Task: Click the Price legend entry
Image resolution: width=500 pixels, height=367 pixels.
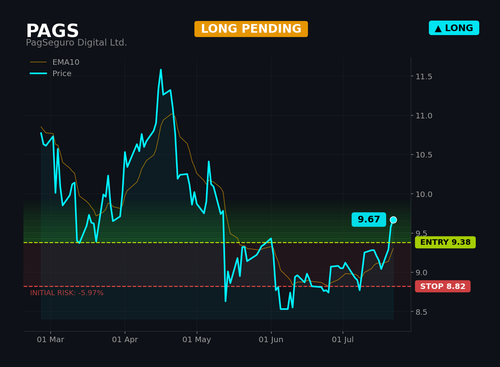Action: (x=51, y=73)
